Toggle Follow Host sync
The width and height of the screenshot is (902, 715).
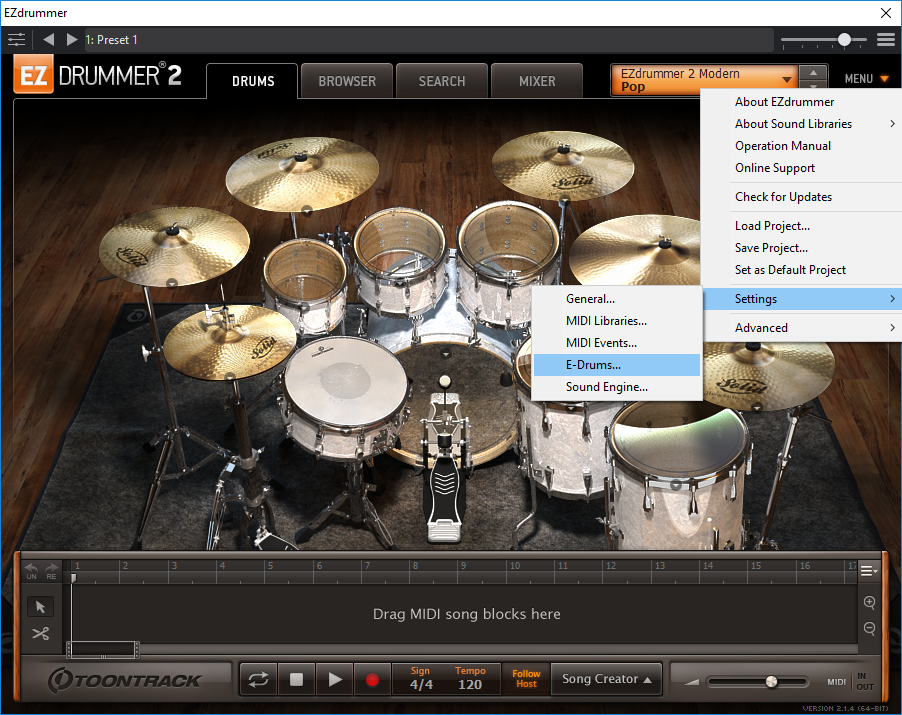coord(526,679)
